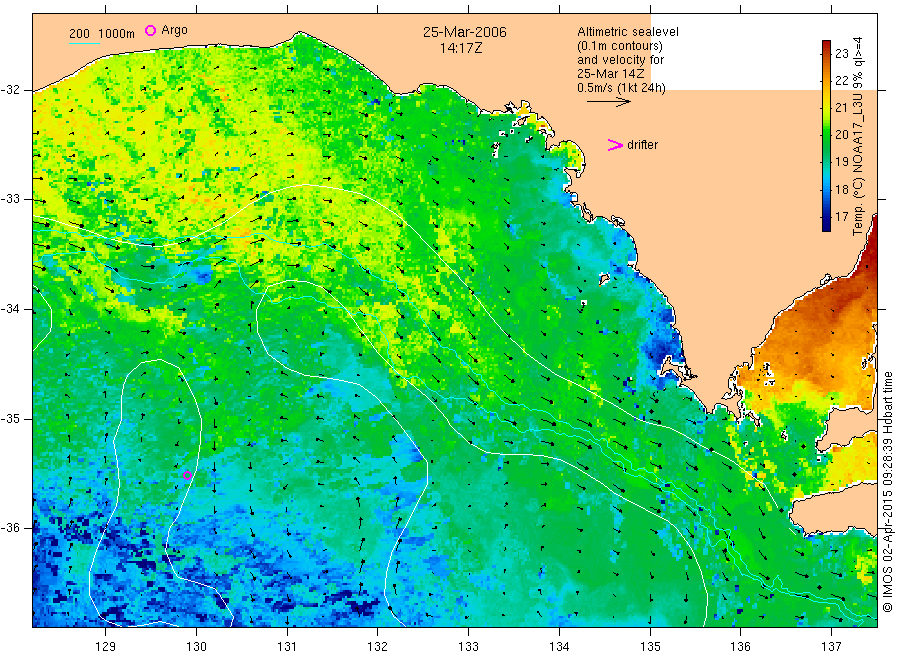The height and width of the screenshot is (660, 900).
Task: Click colorbar value 18
Action: [x=841, y=189]
